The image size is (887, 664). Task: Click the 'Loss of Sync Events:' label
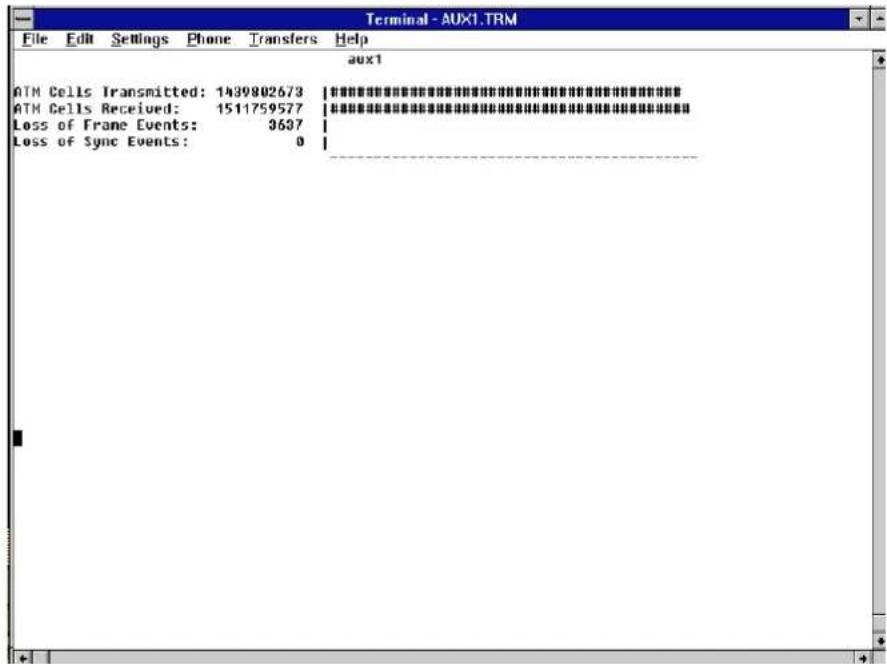101,141
